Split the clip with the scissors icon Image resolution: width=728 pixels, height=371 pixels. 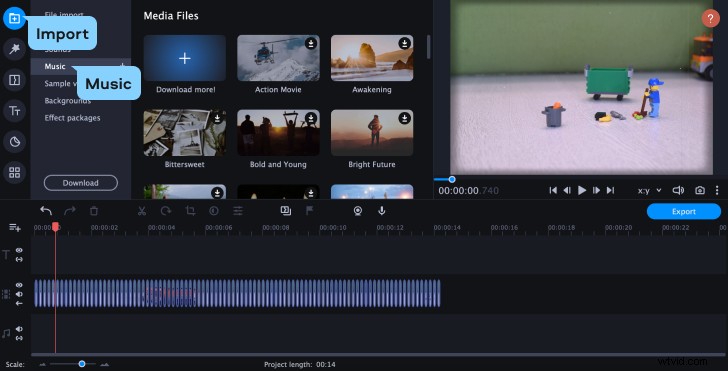click(x=142, y=211)
